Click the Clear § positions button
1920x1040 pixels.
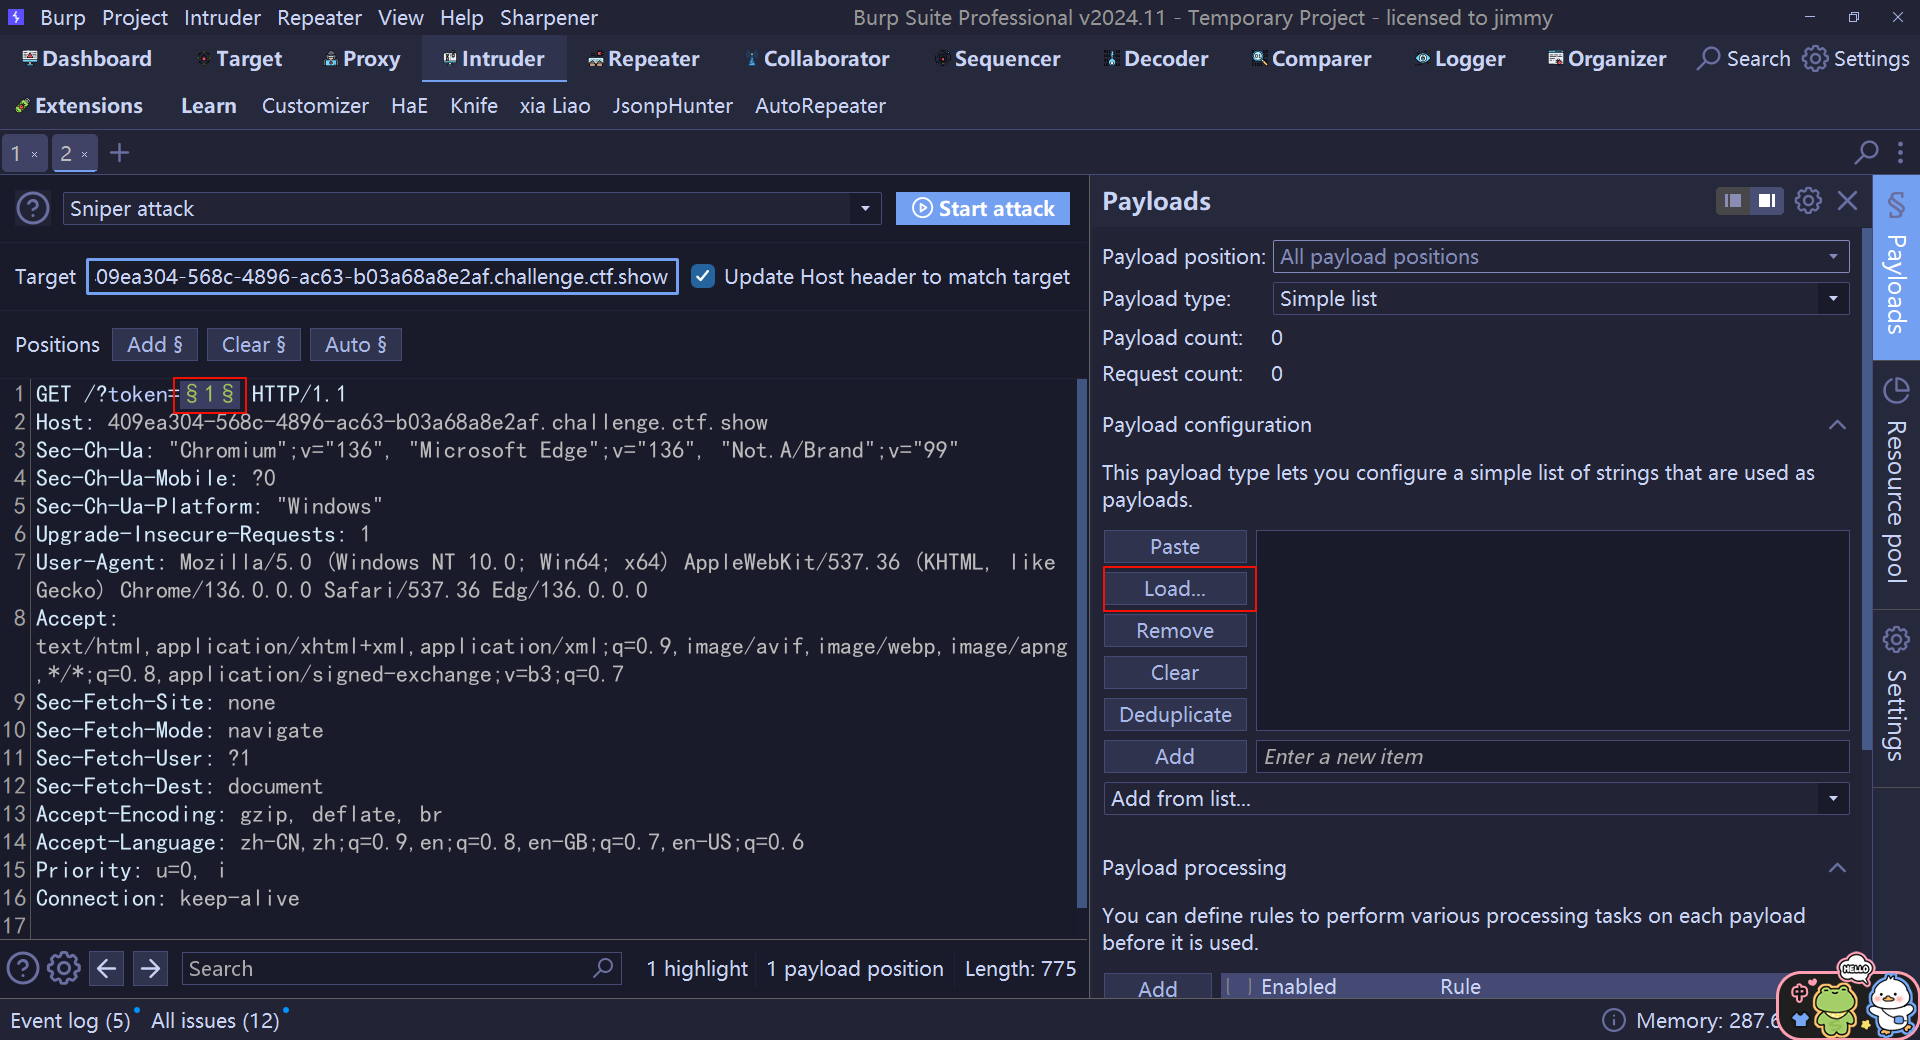(253, 344)
